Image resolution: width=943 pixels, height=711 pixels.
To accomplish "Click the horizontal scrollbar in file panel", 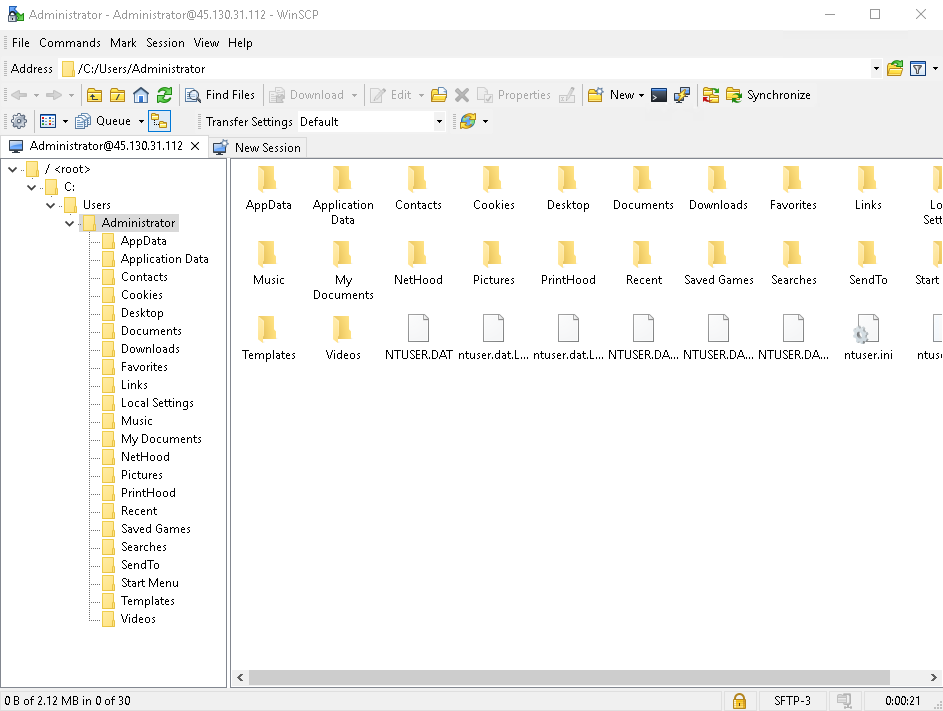I will click(568, 678).
